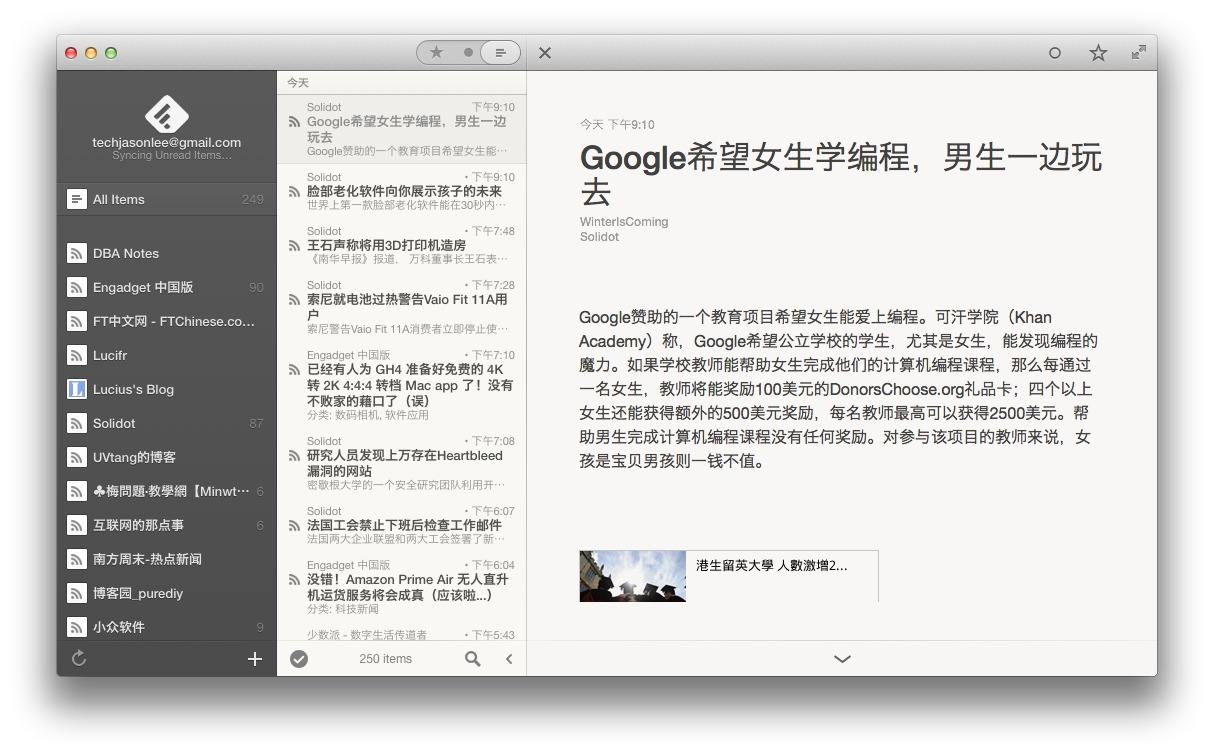Close the article with X button
The image size is (1214, 755).
coord(545,53)
